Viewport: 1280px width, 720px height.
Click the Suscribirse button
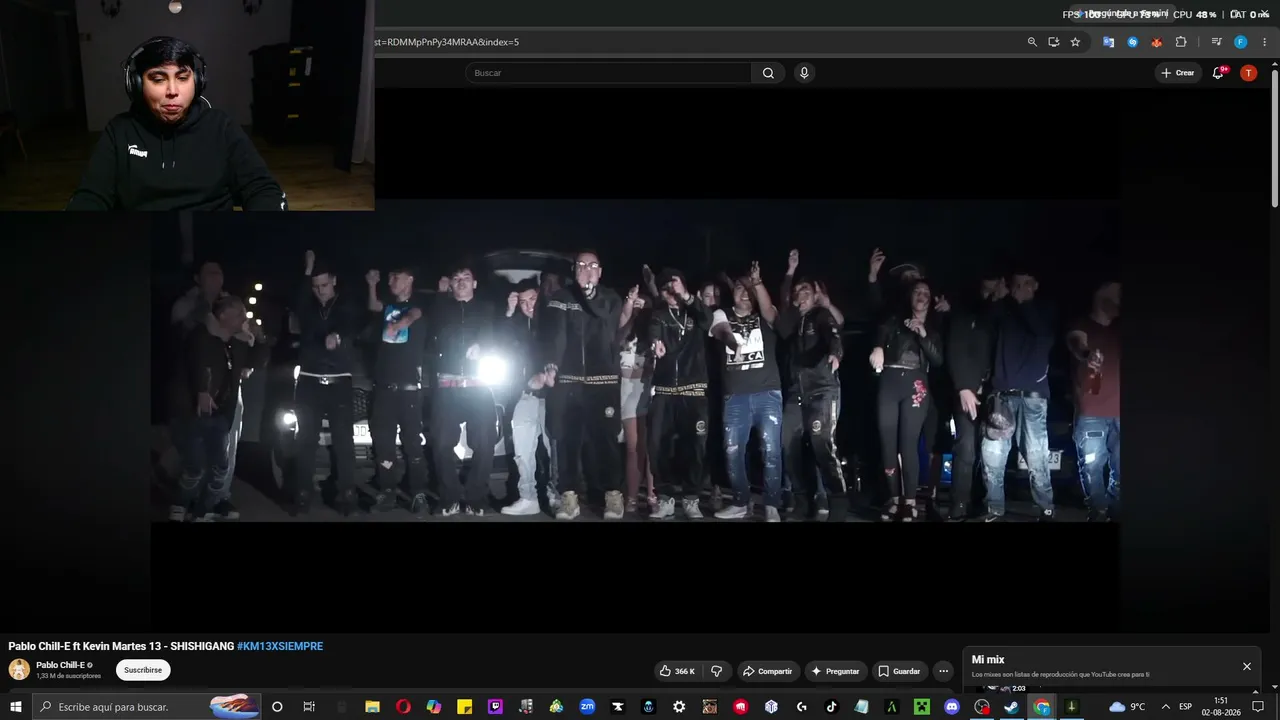point(143,670)
